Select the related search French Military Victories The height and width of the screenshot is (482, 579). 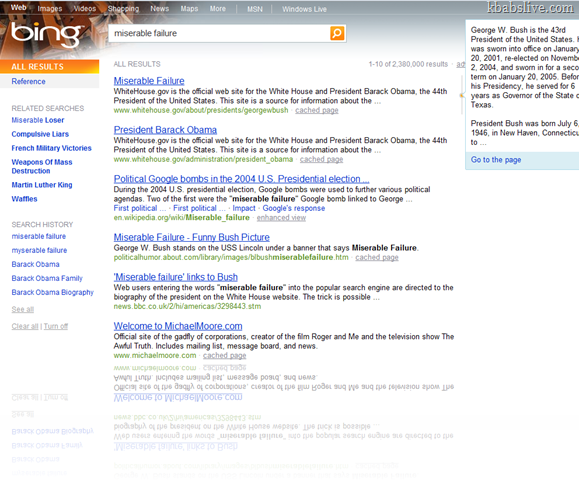pos(51,148)
